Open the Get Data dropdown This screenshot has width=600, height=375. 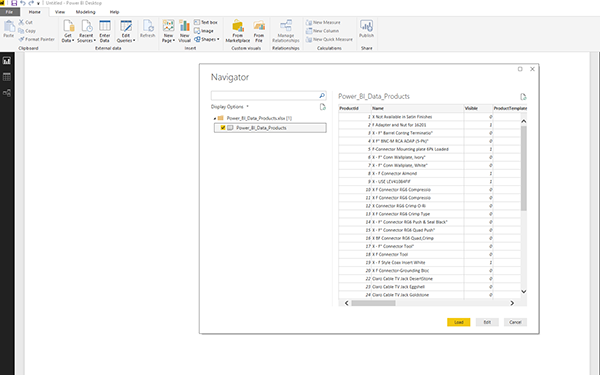pyautogui.click(x=68, y=31)
